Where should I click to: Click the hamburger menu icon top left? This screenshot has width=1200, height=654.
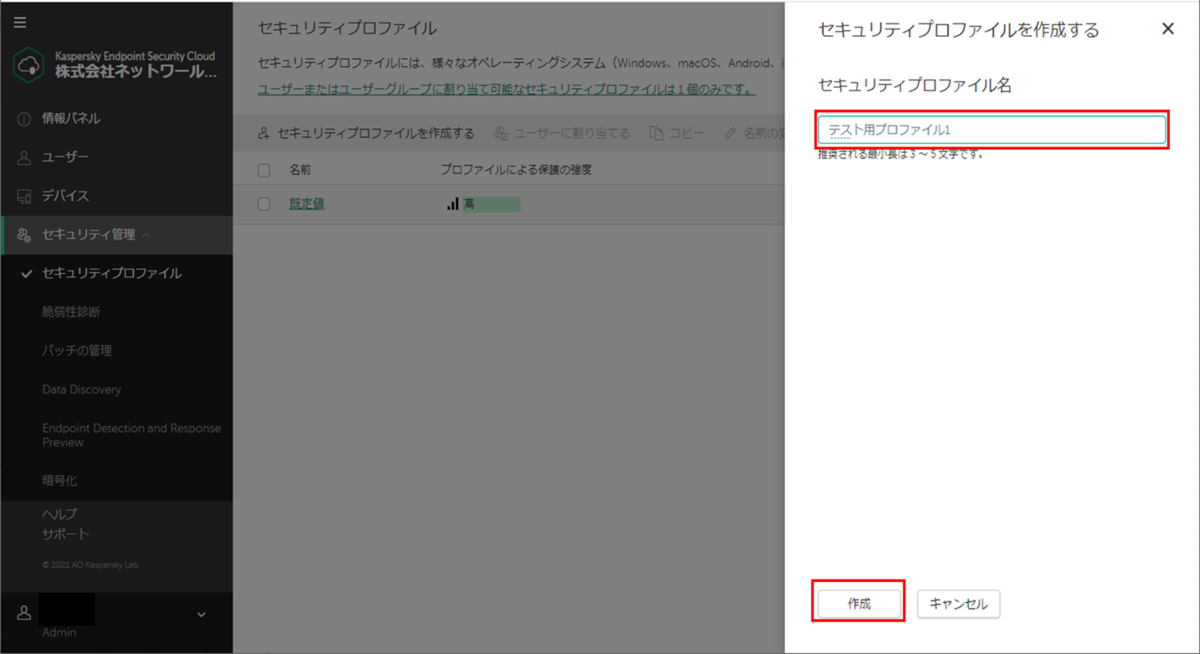tap(19, 22)
